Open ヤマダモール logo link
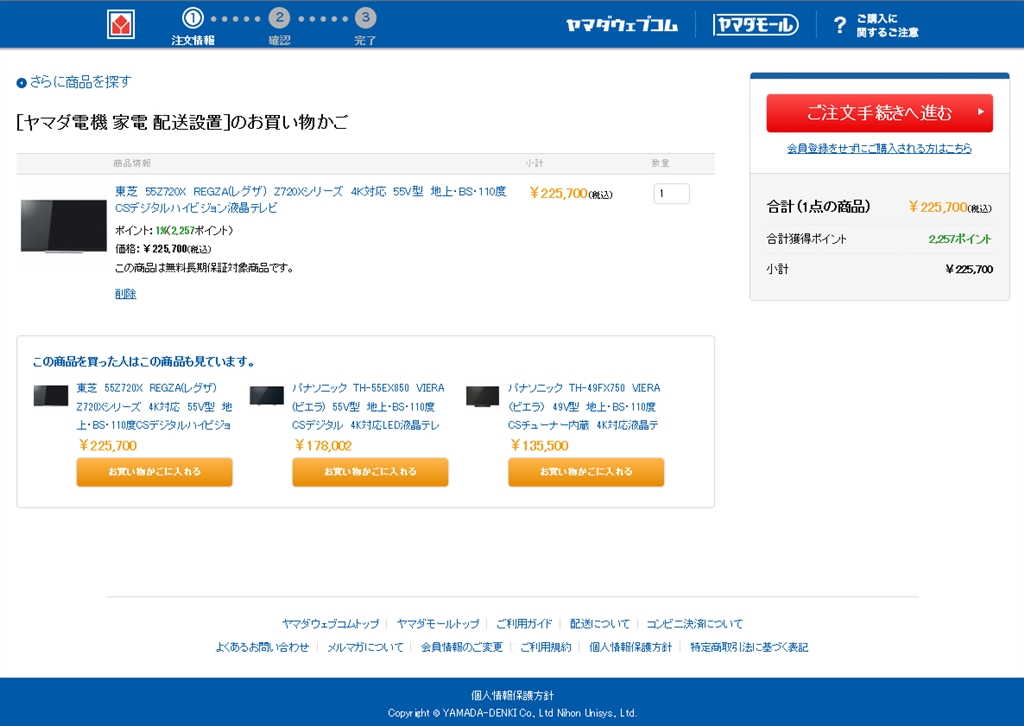1024x726 pixels. click(756, 25)
